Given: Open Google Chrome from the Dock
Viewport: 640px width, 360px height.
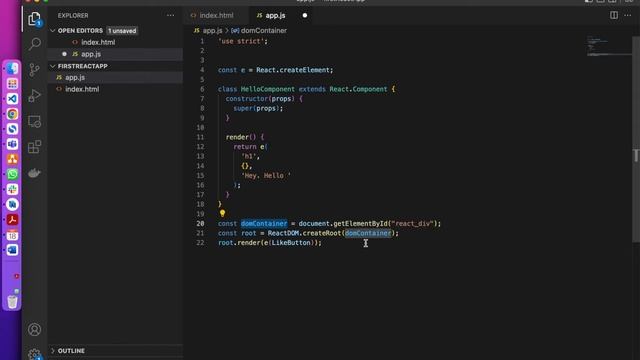Looking at the screenshot, I should [x=12, y=114].
